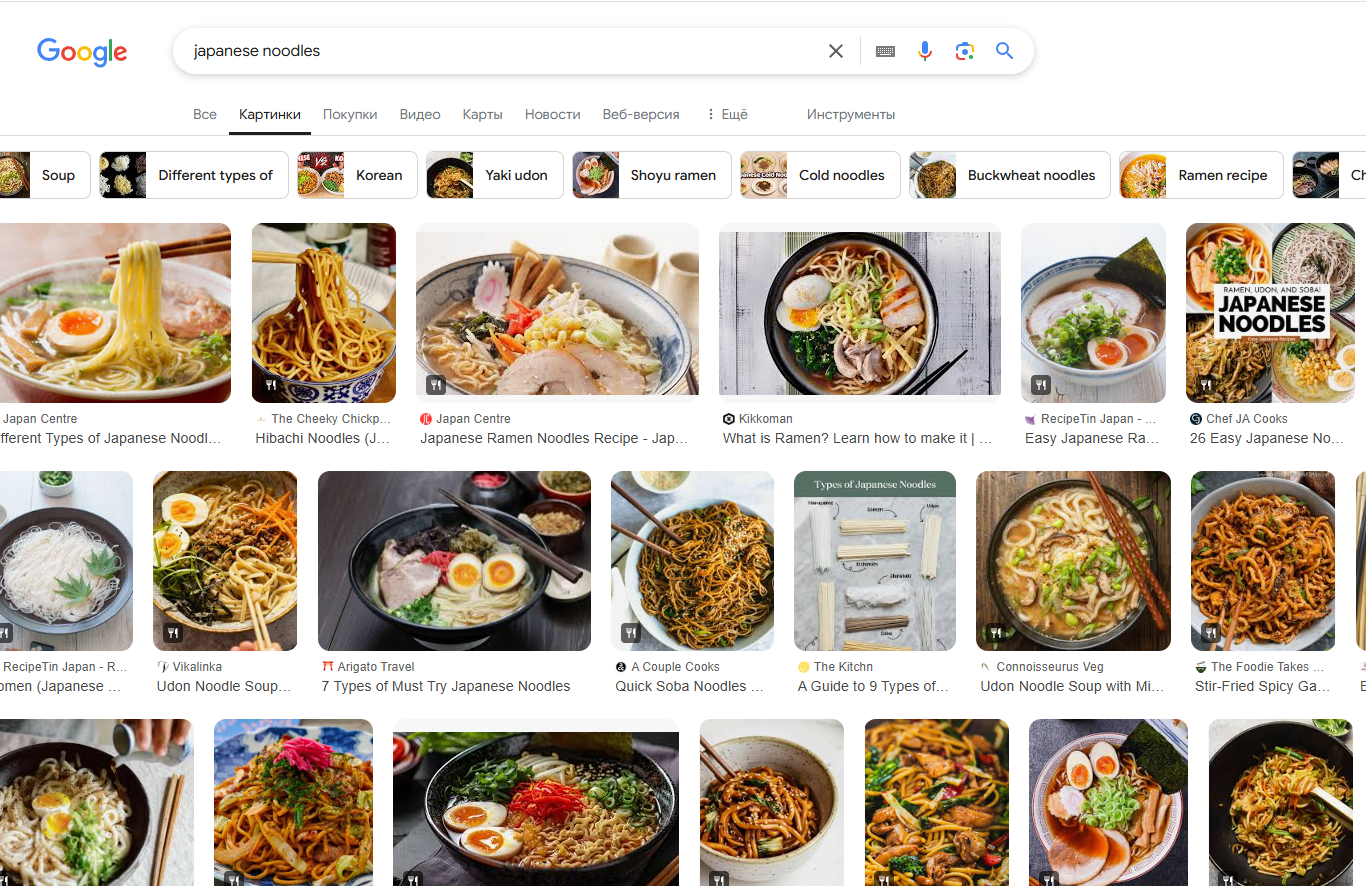Open the Types of Japanese Noodles guide thumbnail
This screenshot has height=886, width=1366.
tap(875, 561)
